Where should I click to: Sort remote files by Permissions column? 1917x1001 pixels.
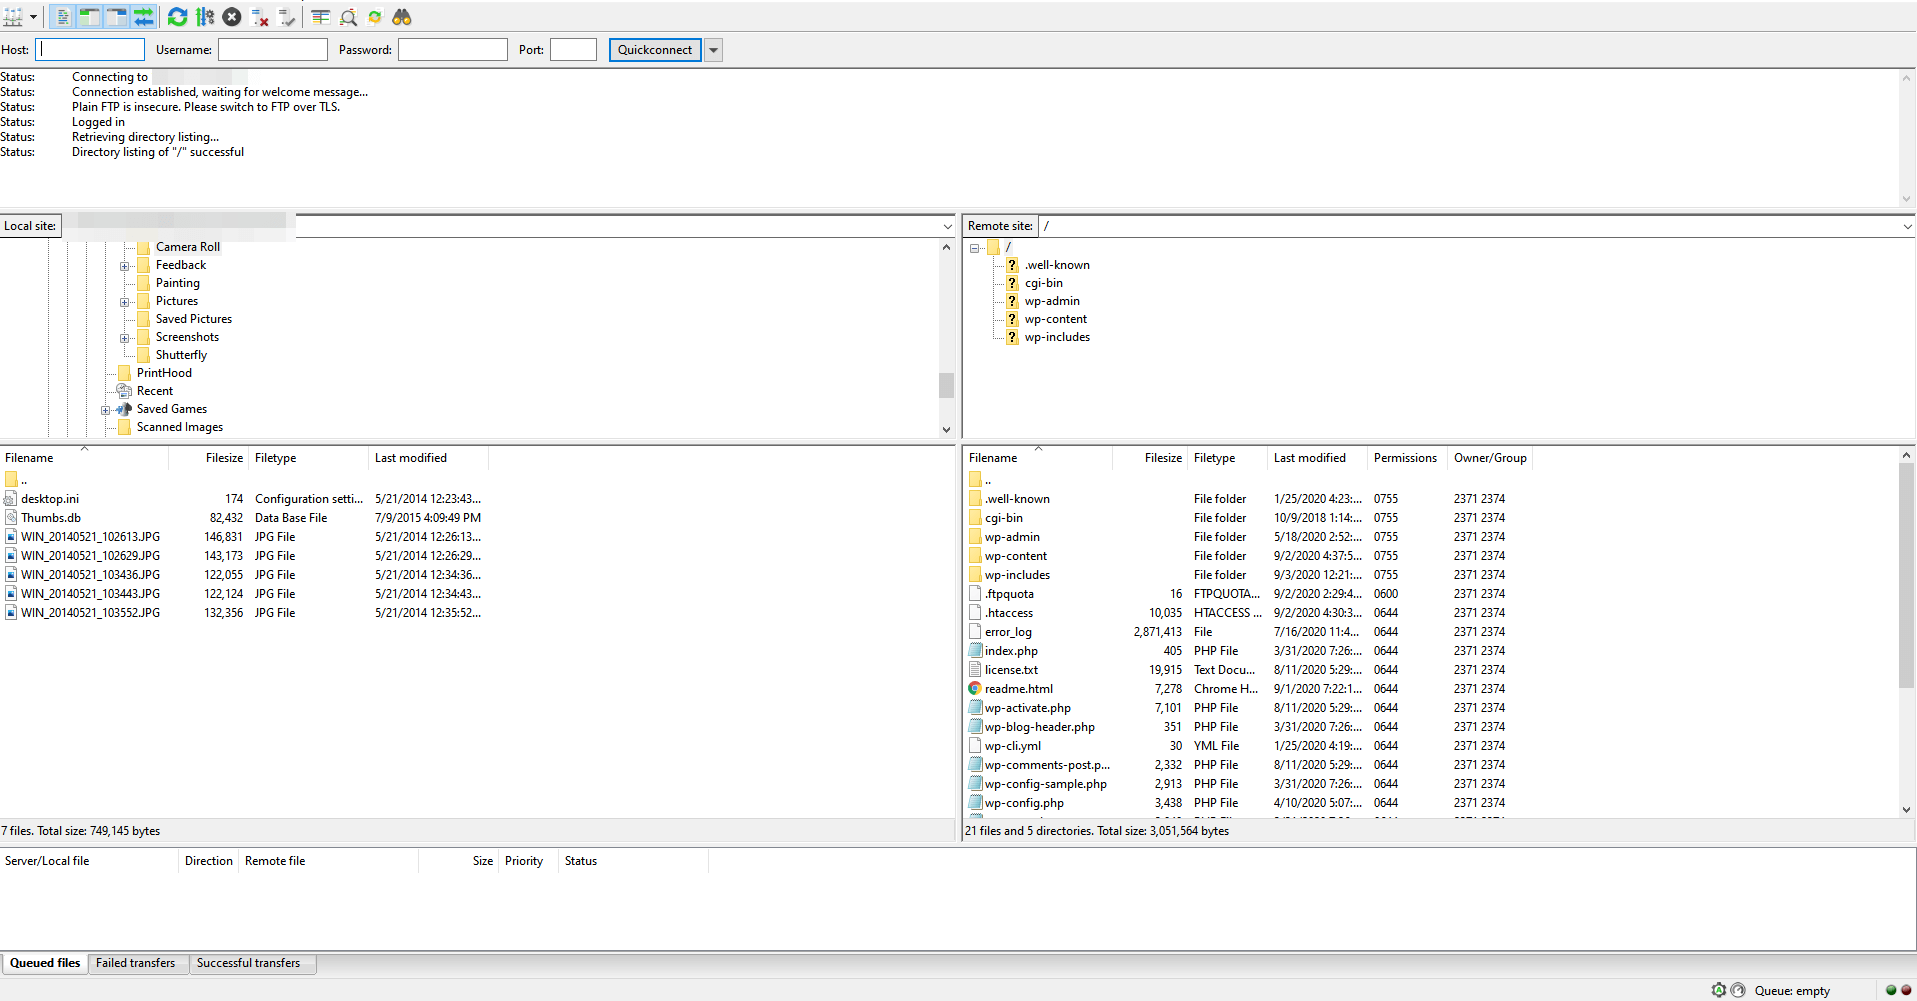pos(1405,458)
